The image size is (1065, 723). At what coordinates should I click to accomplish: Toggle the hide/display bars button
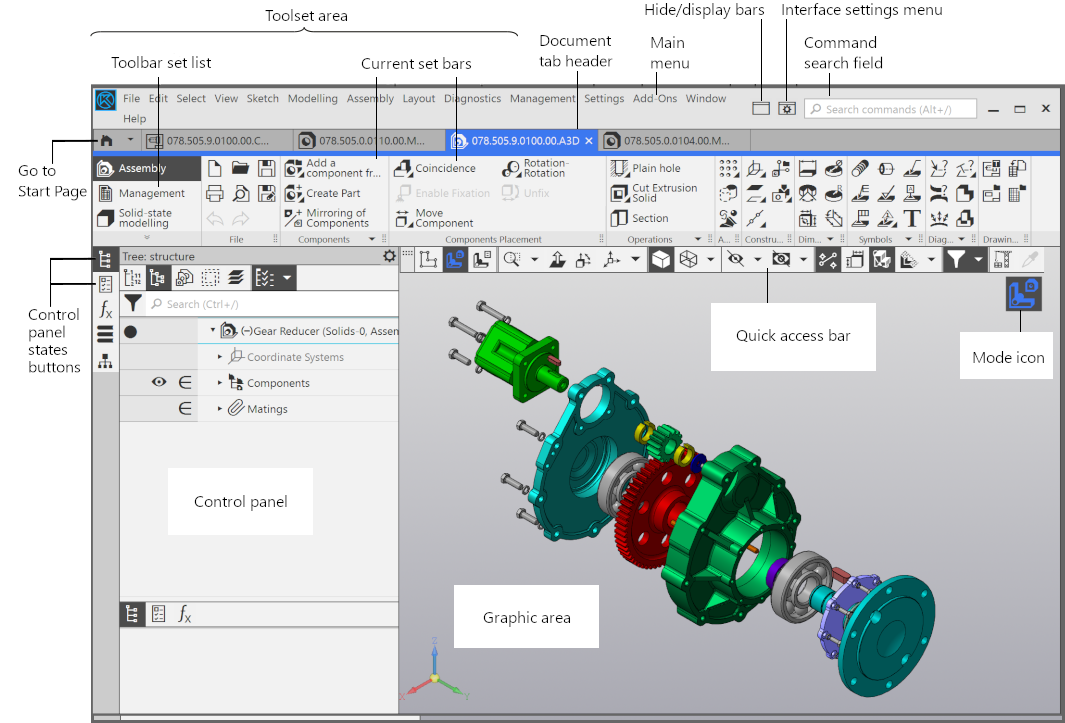point(761,108)
